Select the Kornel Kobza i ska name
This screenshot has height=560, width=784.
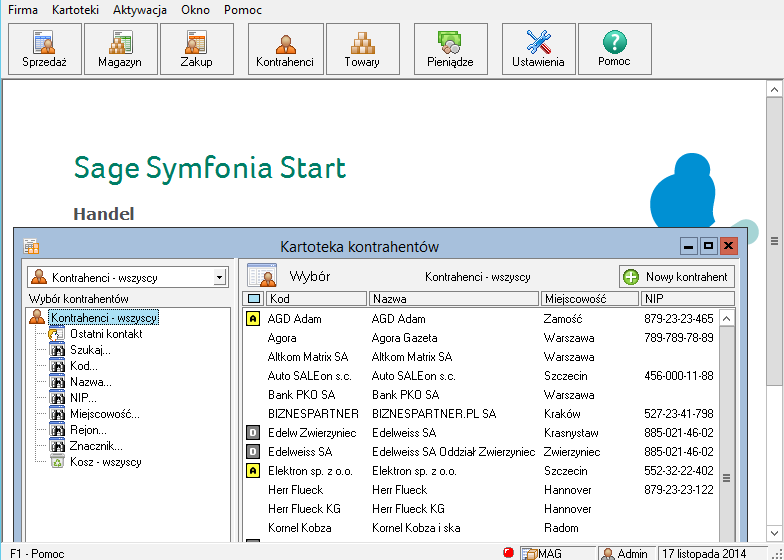pyautogui.click(x=416, y=528)
